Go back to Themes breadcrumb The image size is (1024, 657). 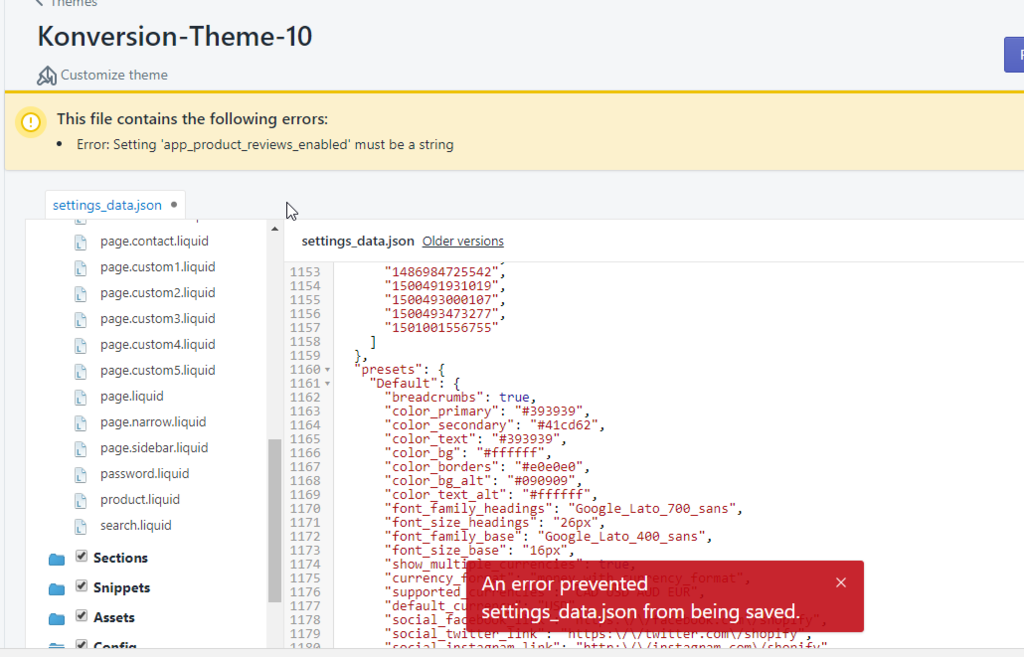point(65,3)
